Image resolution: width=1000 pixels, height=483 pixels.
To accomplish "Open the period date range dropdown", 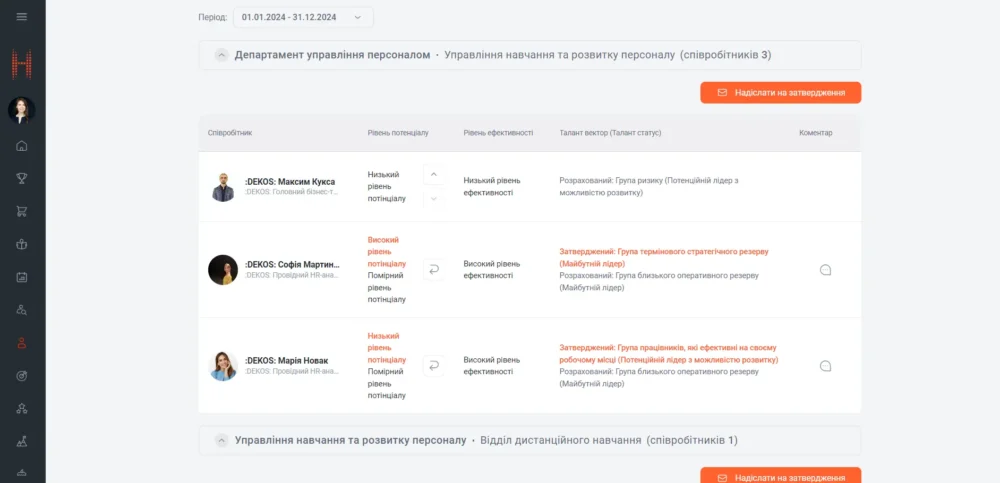I will 302,17.
